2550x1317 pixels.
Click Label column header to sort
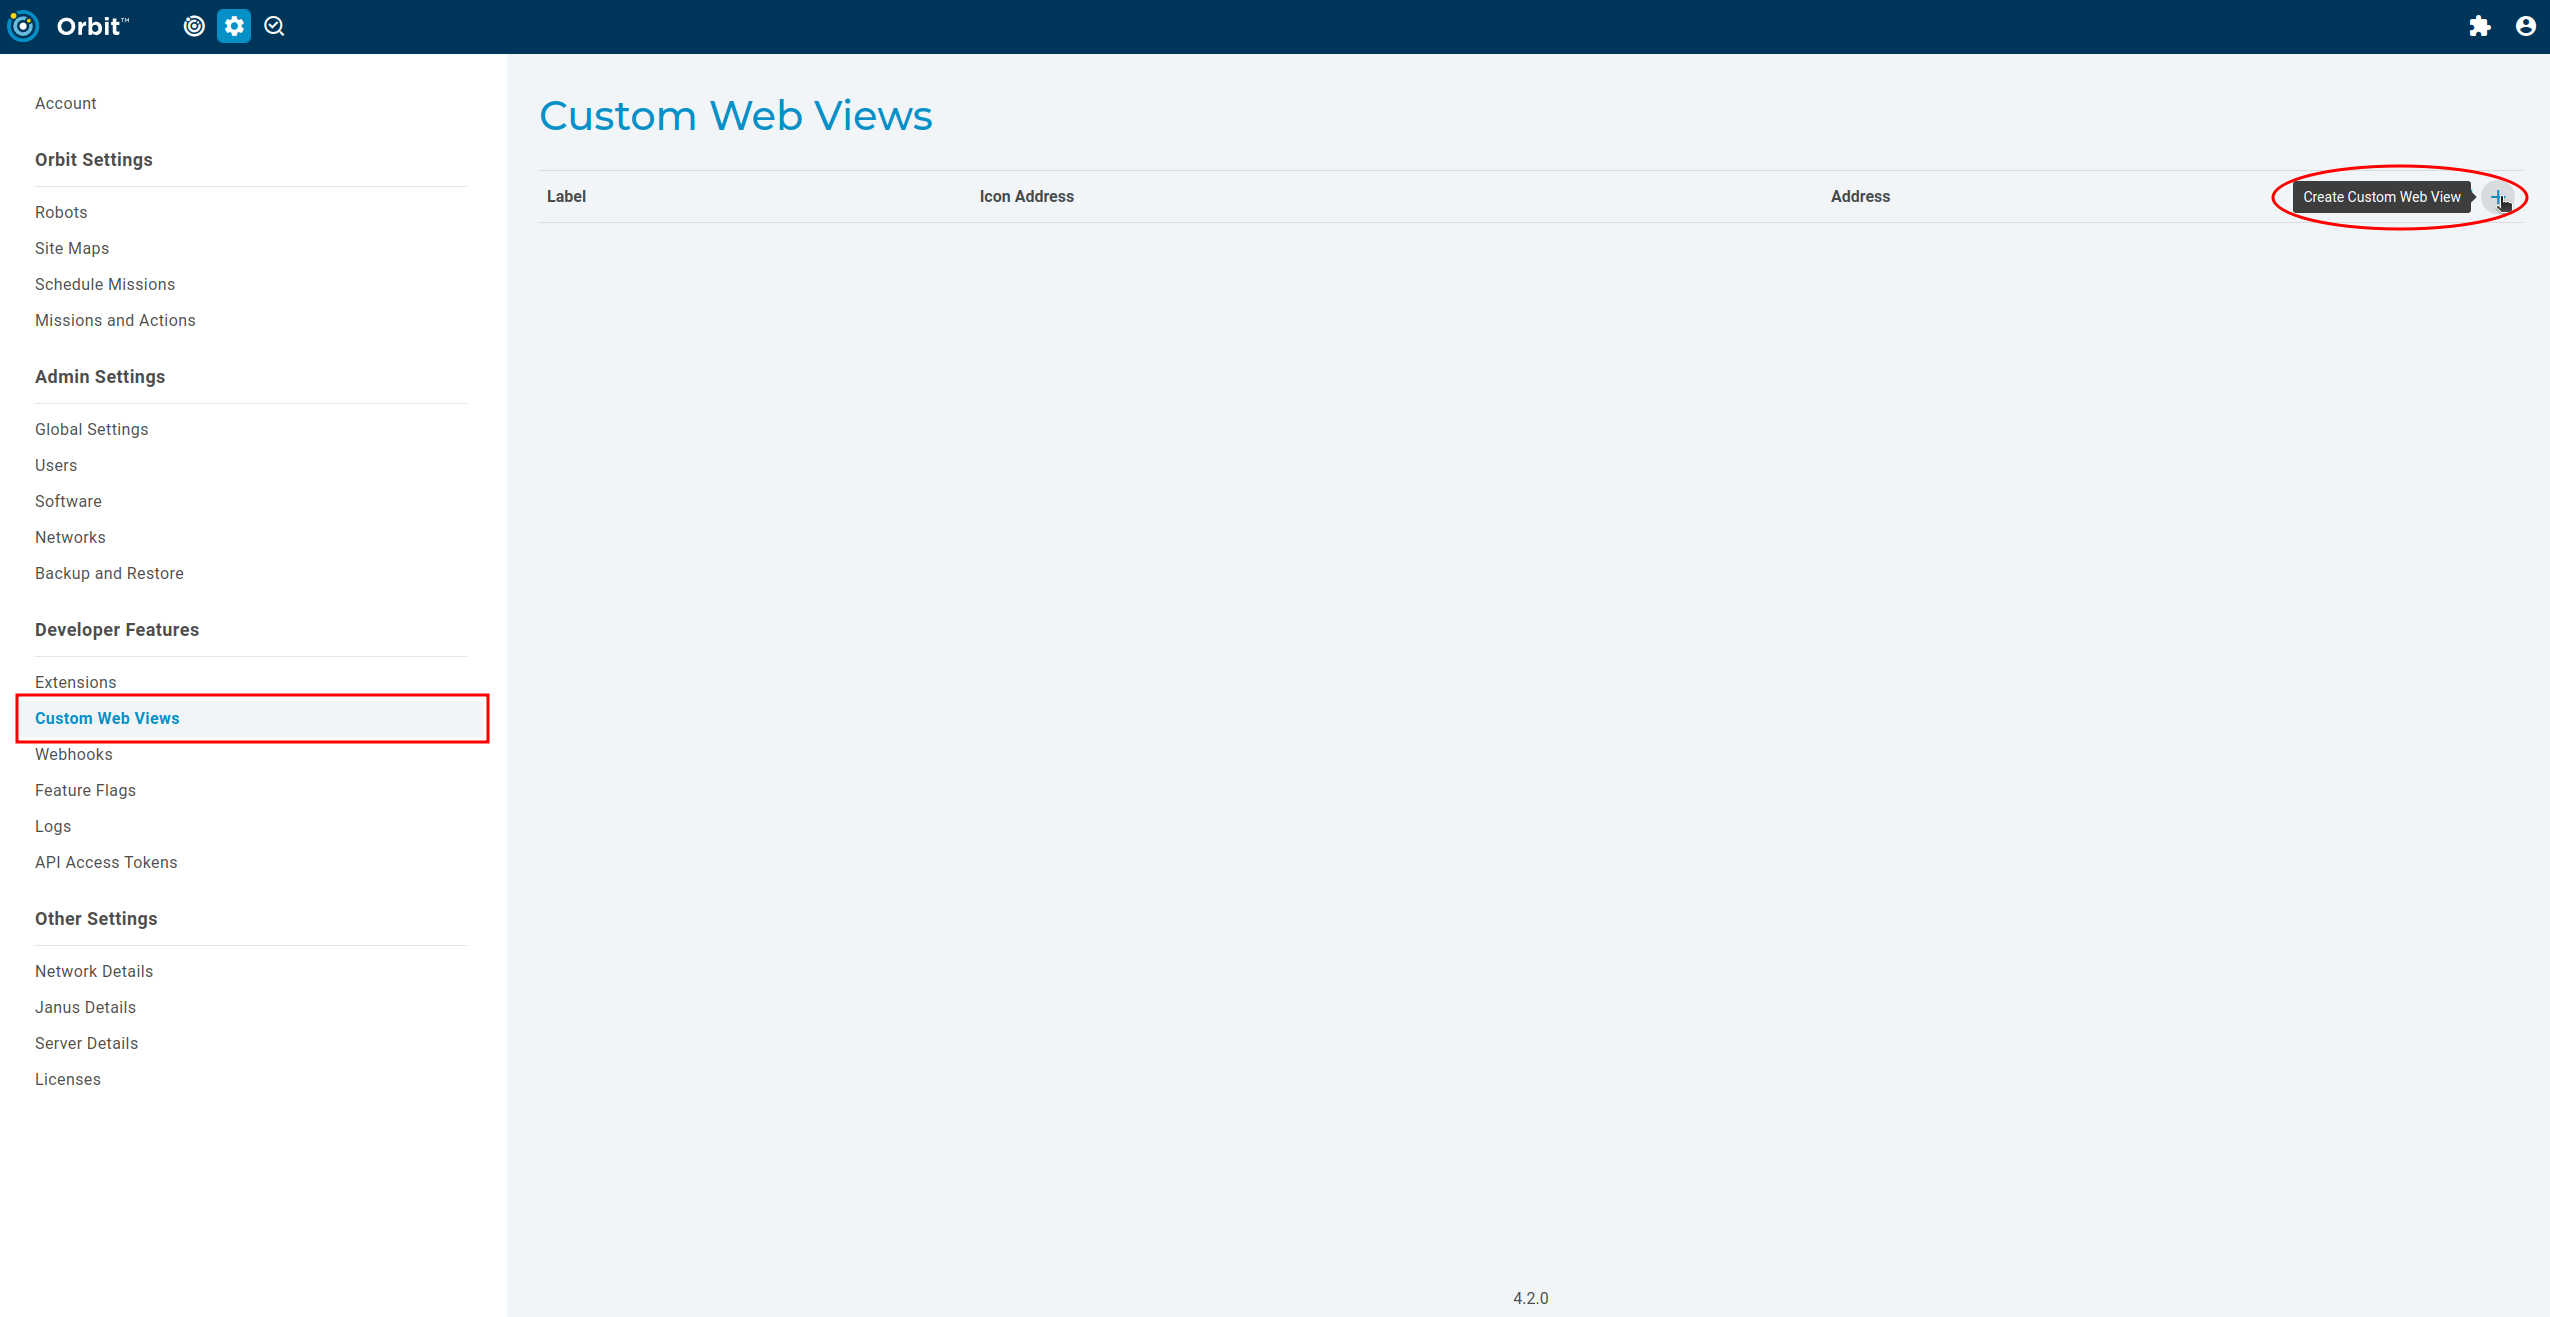(566, 197)
